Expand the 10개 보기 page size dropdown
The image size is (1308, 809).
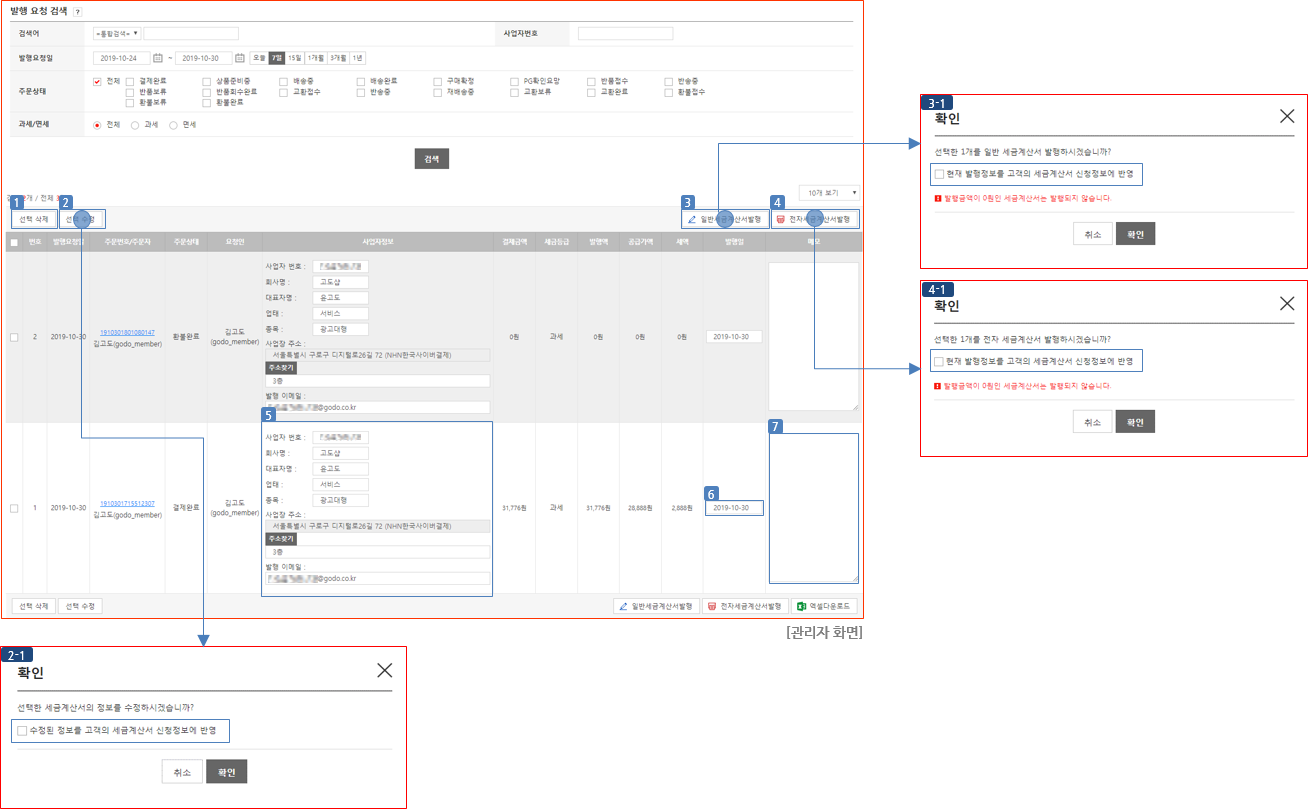pyautogui.click(x=828, y=191)
